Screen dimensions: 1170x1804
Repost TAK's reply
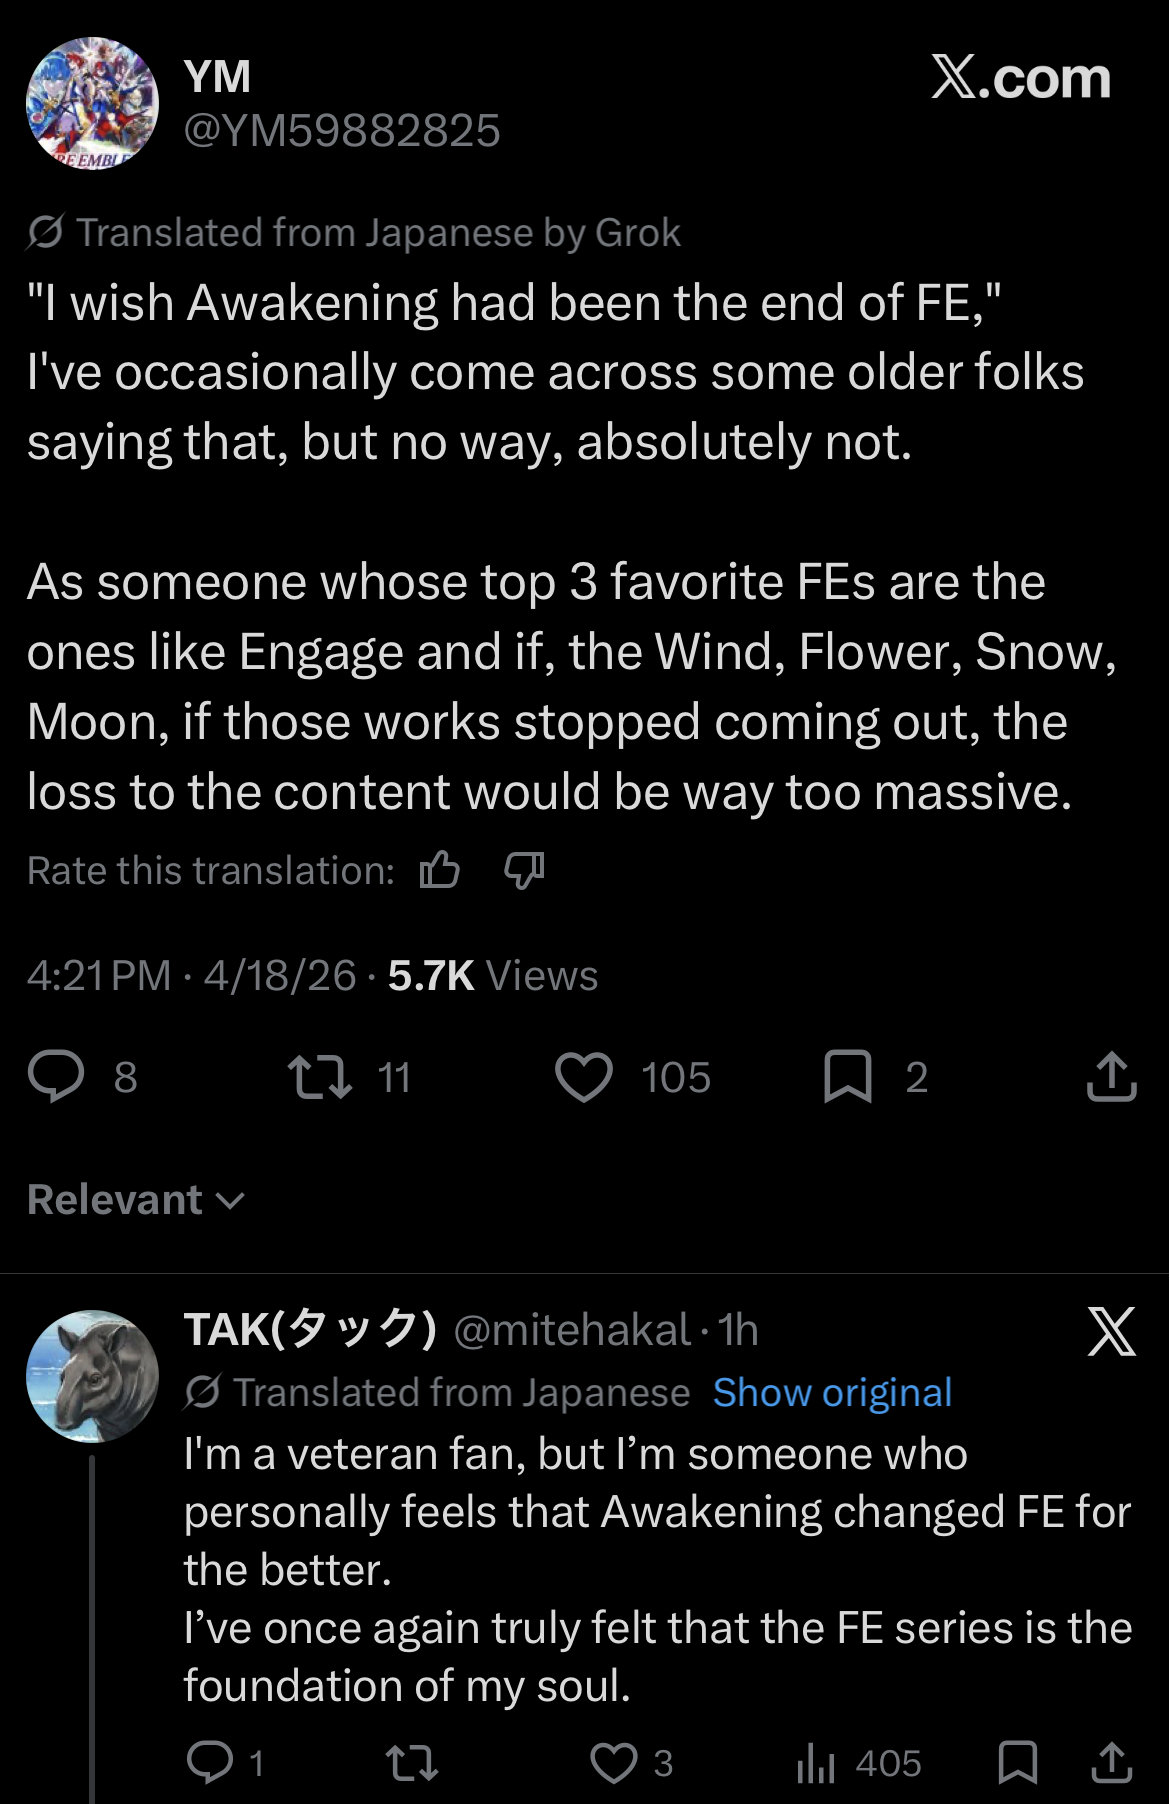412,1762
